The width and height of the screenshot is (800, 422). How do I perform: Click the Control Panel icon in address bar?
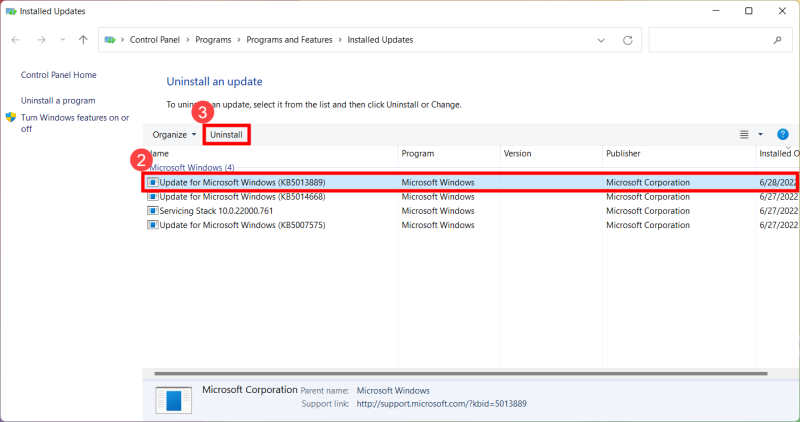[110, 40]
